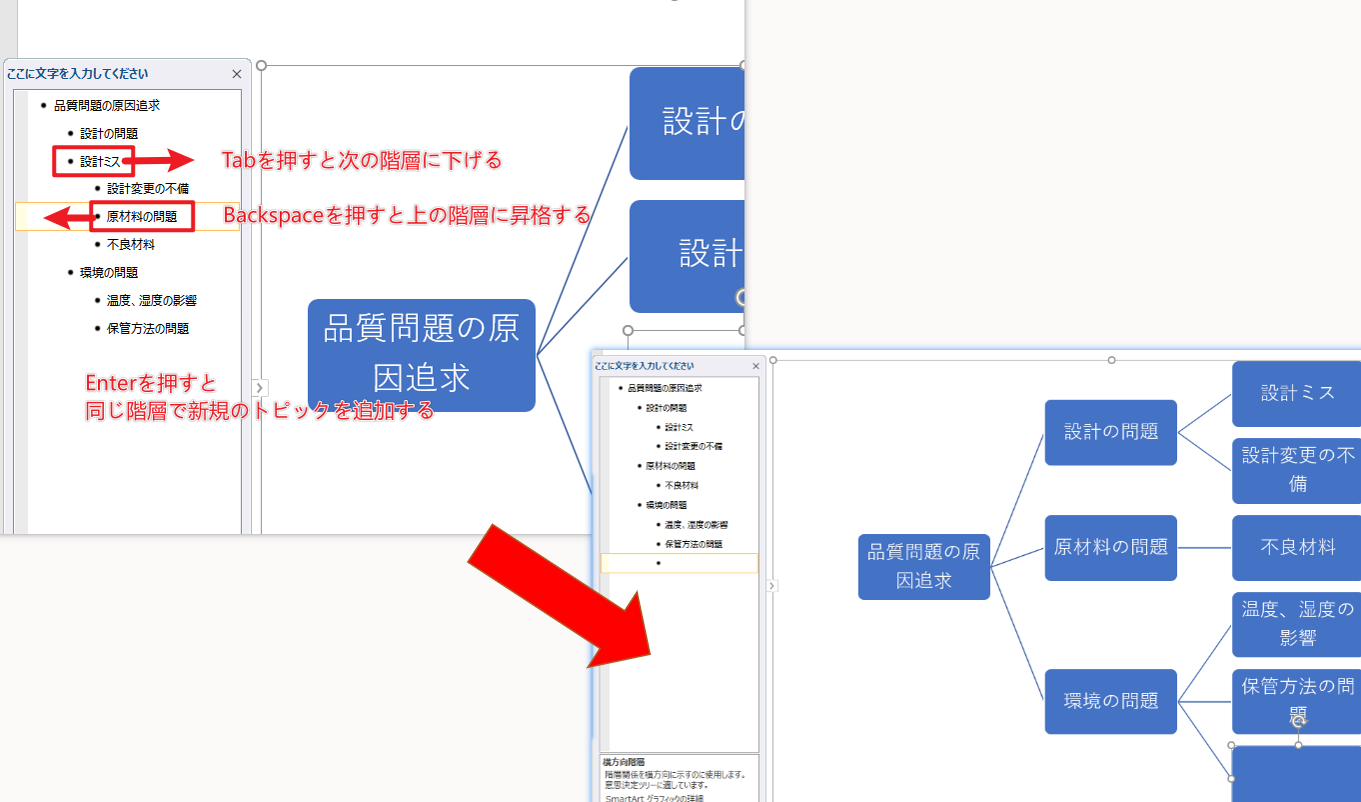
Task: Close the upper text pane with its X button
Action: point(236,74)
